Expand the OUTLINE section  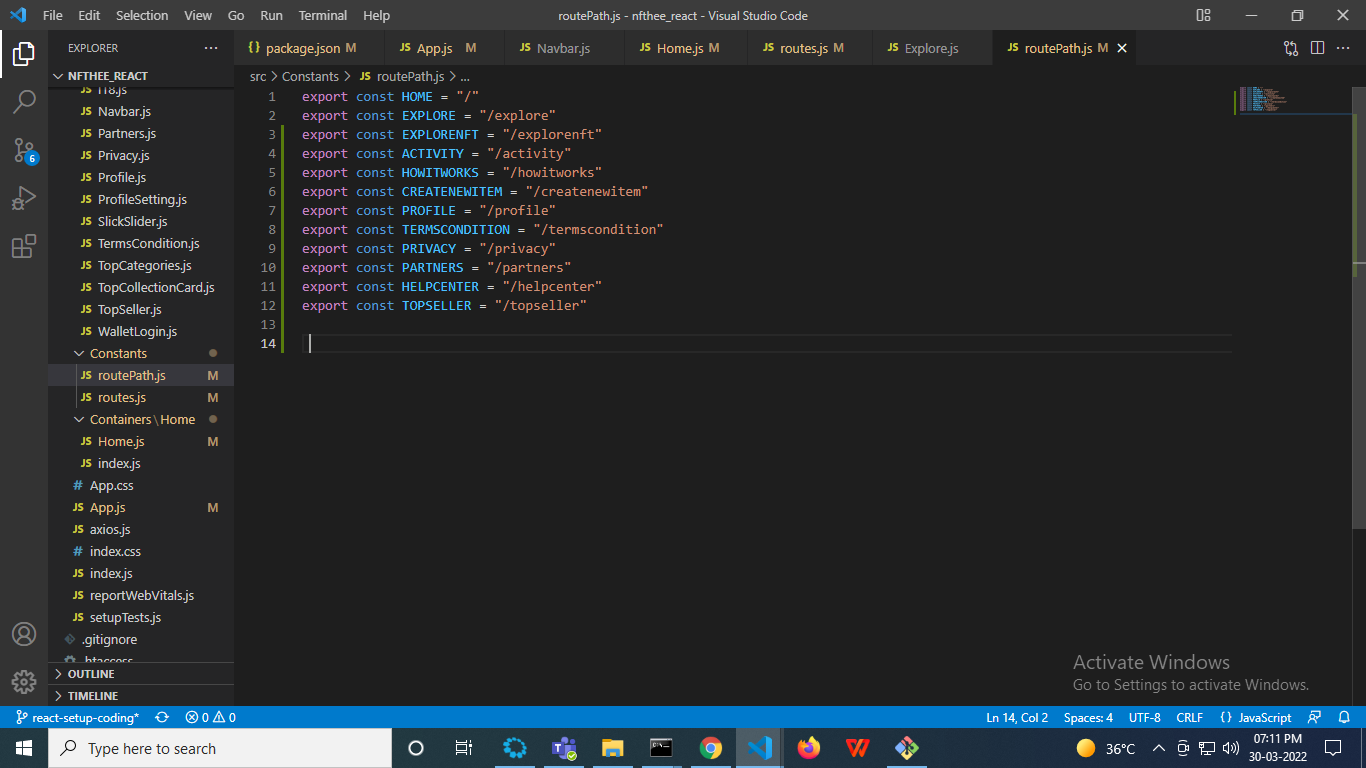(x=91, y=674)
